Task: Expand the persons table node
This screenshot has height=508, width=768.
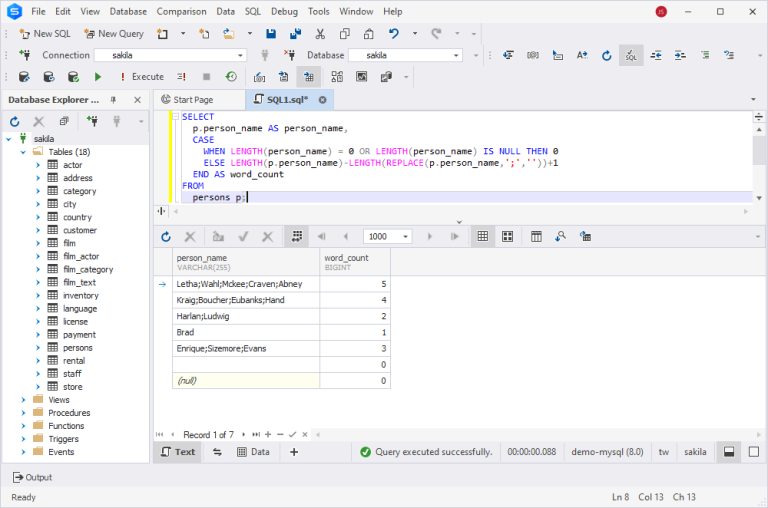Action: click(38, 348)
